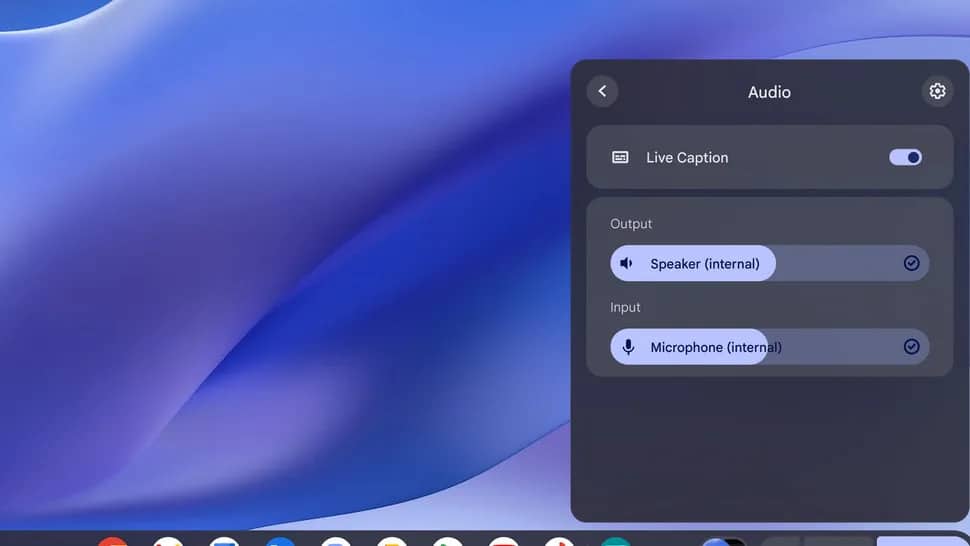
Task: Click the "Input" section label
Action: click(x=625, y=307)
